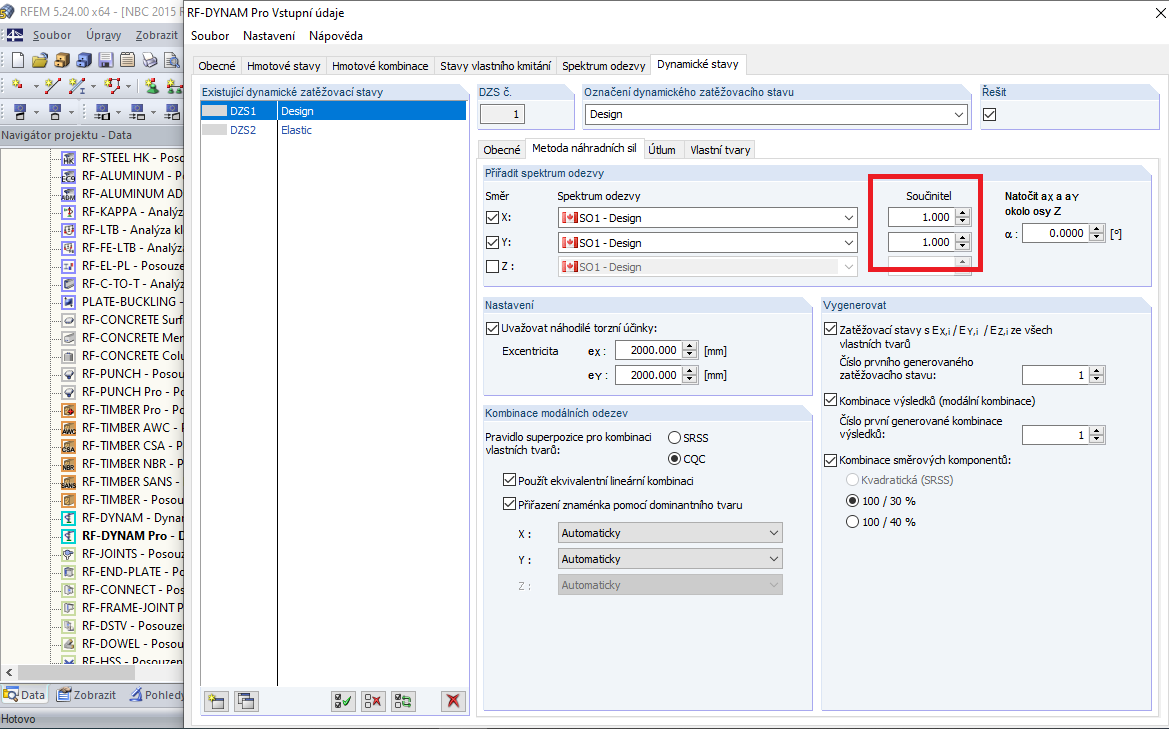Click the Open file folder icon

40,60
